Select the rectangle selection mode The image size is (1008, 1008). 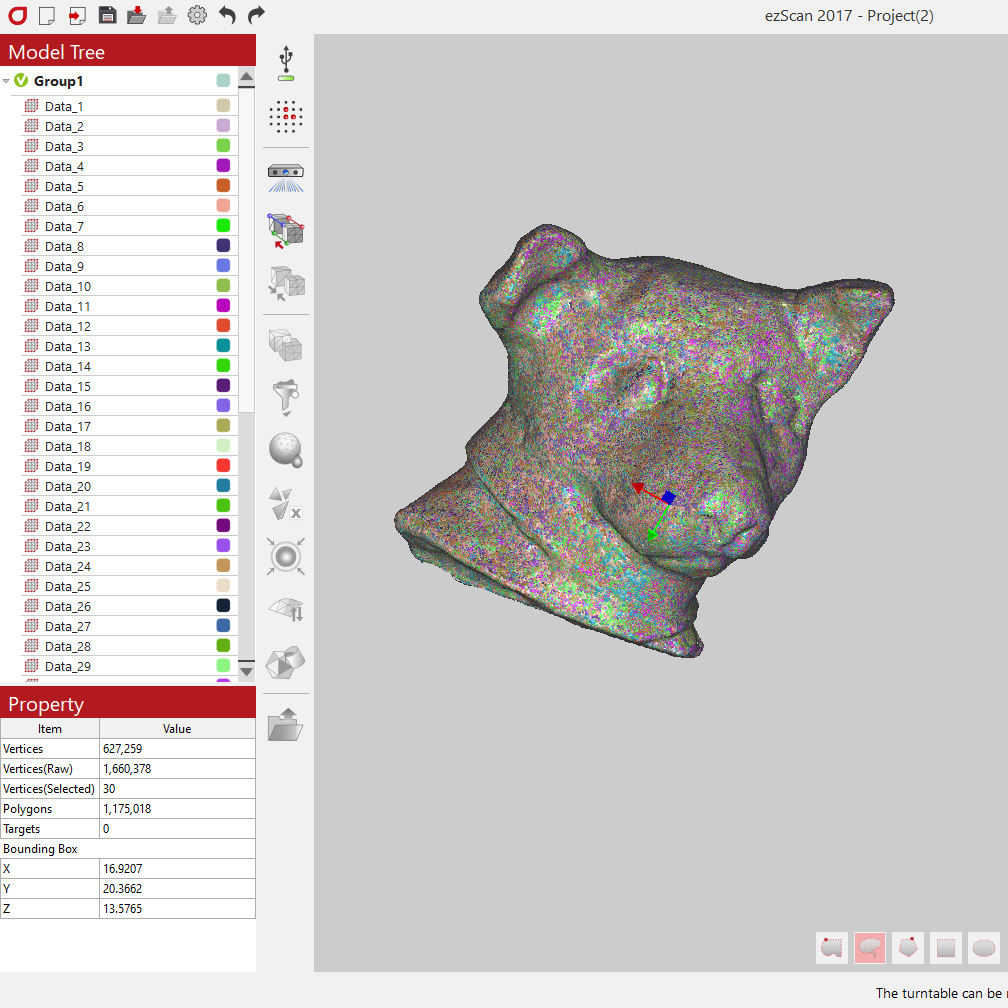coord(946,947)
